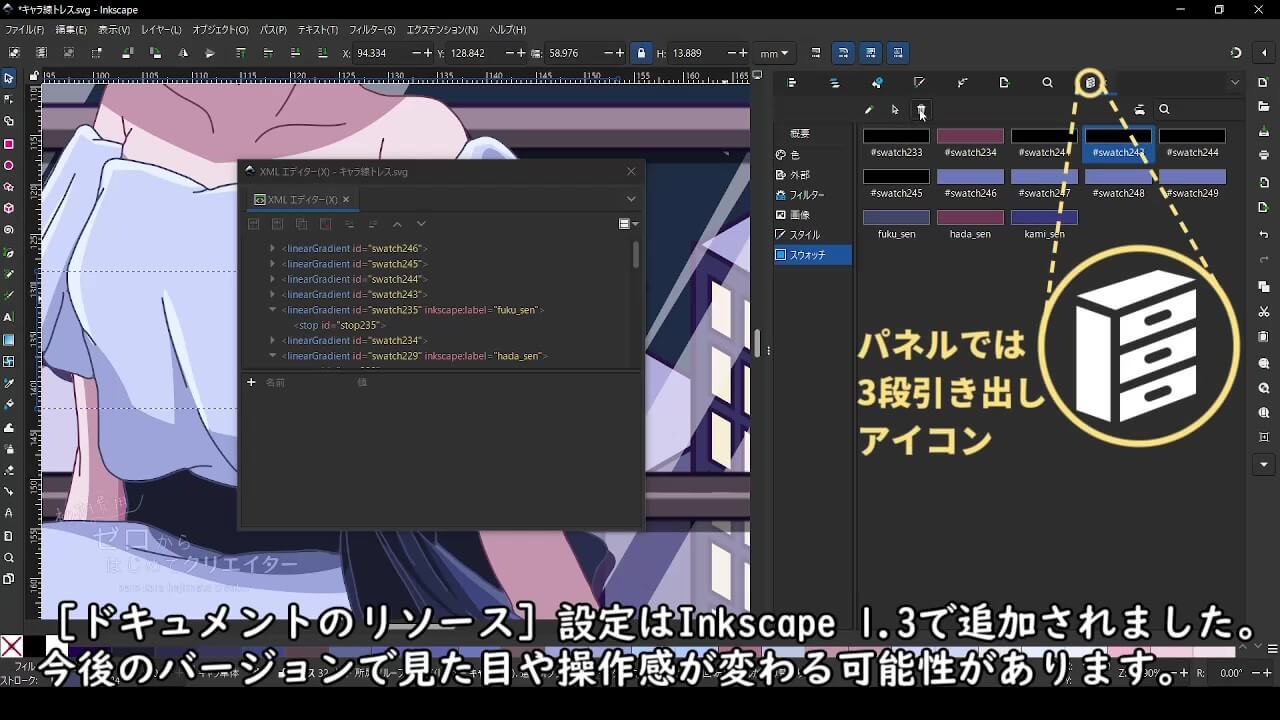Open Layers and Objects panel tab icon

tap(835, 83)
